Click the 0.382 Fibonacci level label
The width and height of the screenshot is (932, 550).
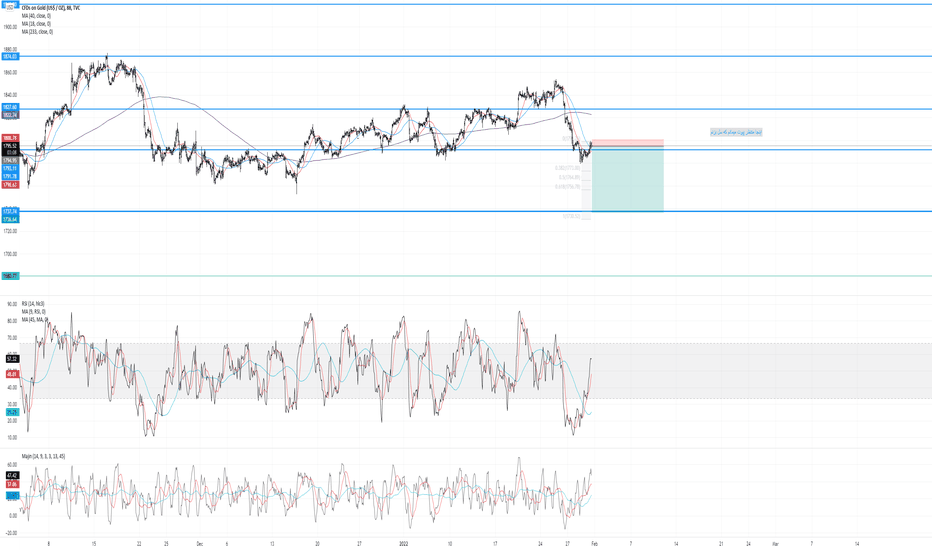coord(568,168)
